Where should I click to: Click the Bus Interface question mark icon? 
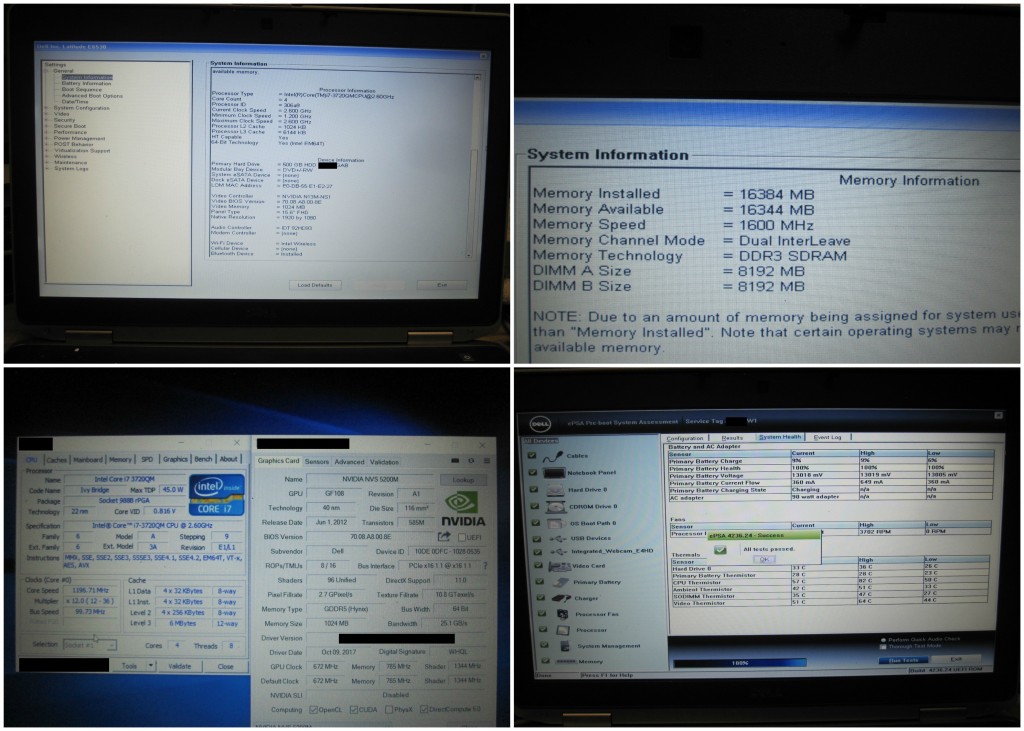tap(485, 566)
